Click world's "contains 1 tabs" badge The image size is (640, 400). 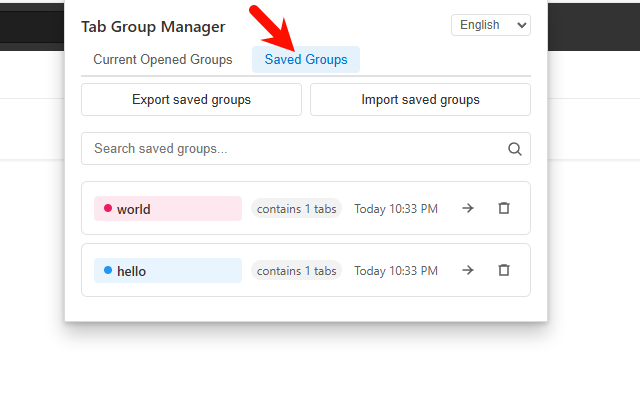[296, 209]
